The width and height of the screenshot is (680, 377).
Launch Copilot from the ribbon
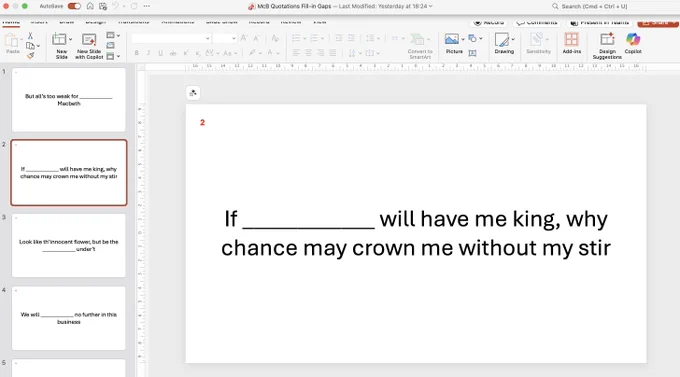pos(633,43)
